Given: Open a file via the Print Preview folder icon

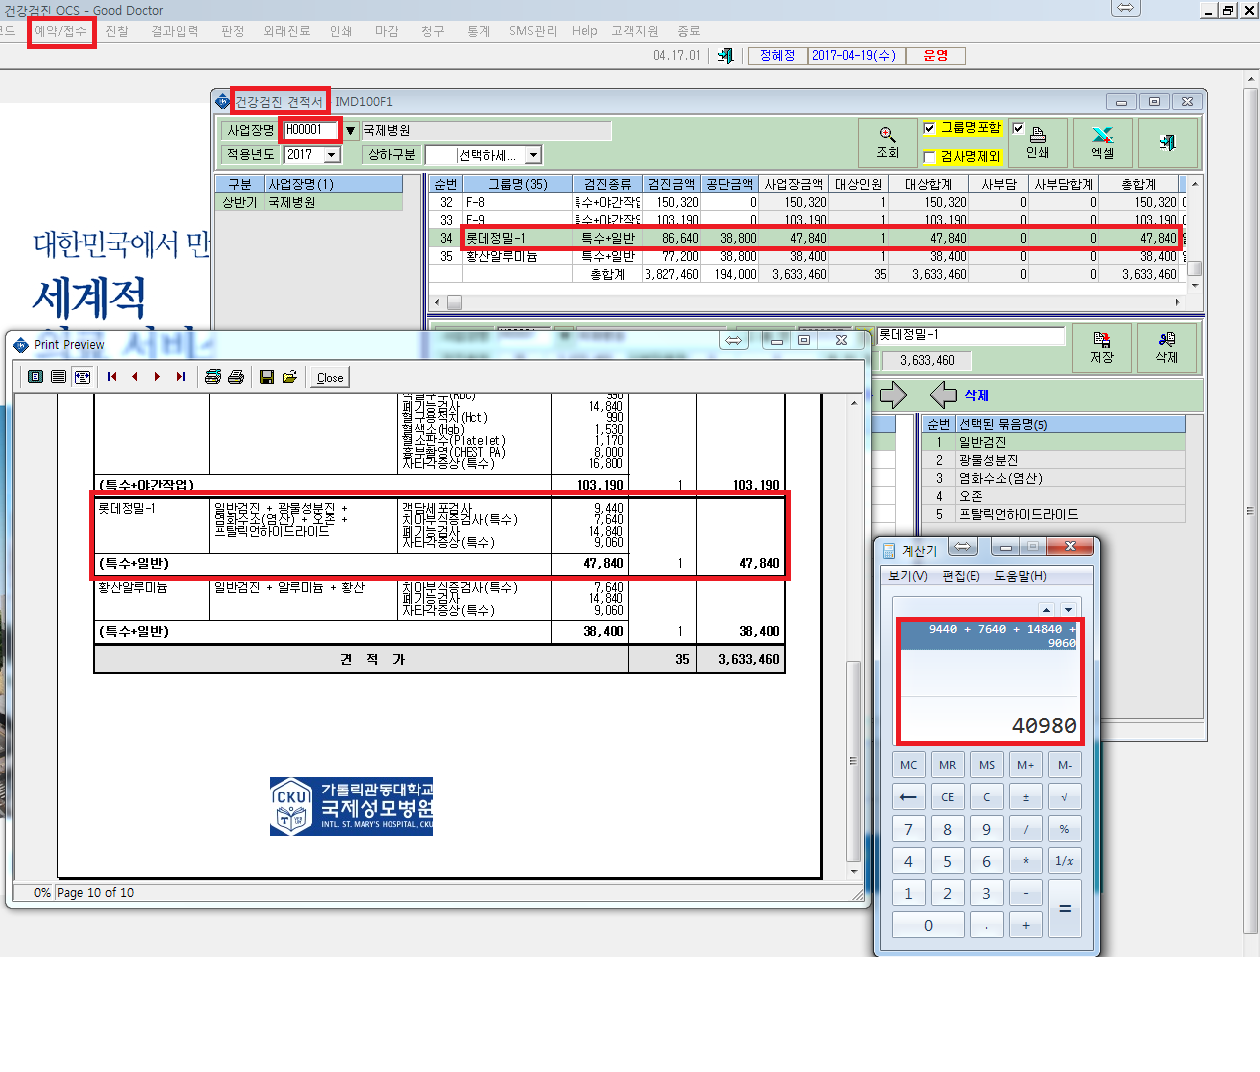Looking at the screenshot, I should pos(290,377).
